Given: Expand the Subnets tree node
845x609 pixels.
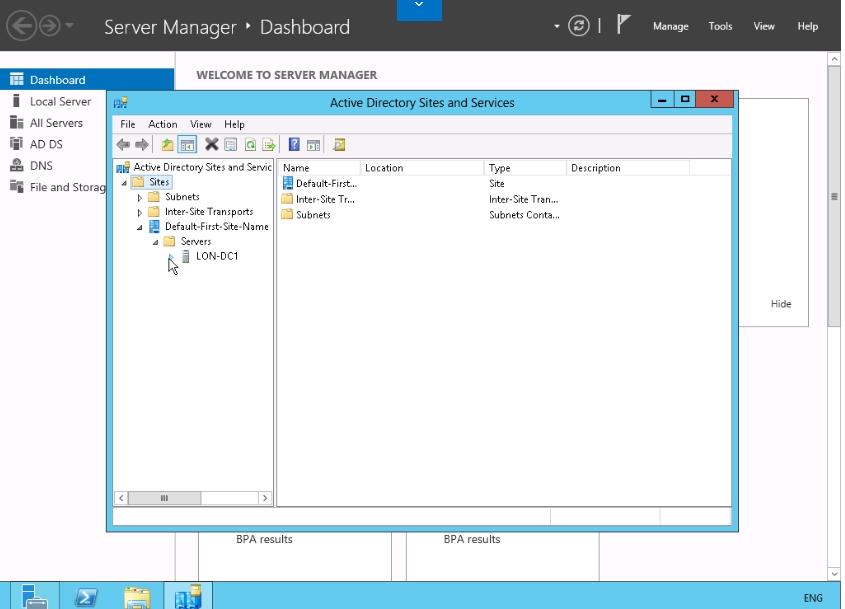Looking at the screenshot, I should click(140, 198).
